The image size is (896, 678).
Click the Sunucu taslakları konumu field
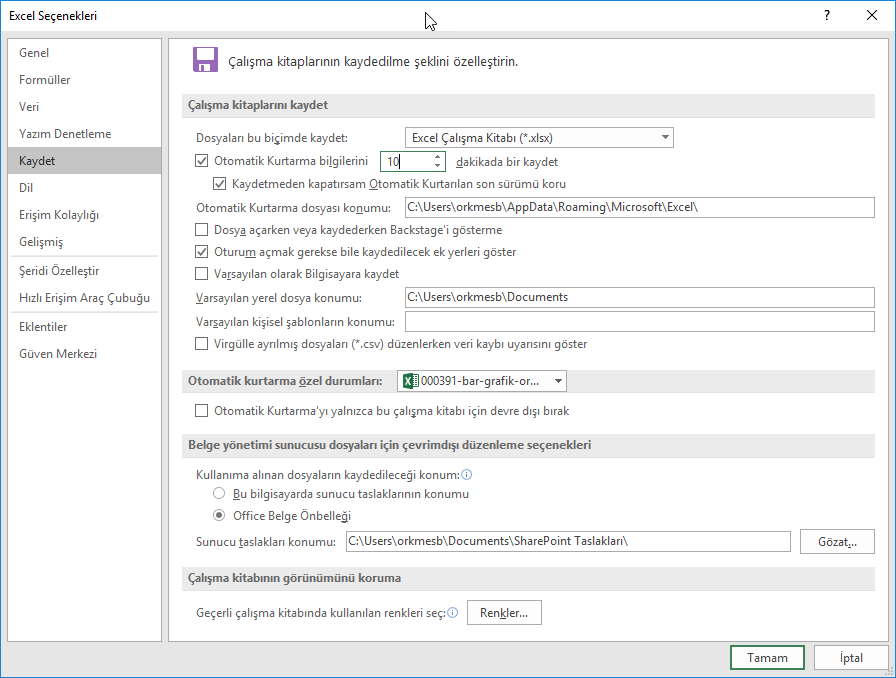[x=568, y=541]
